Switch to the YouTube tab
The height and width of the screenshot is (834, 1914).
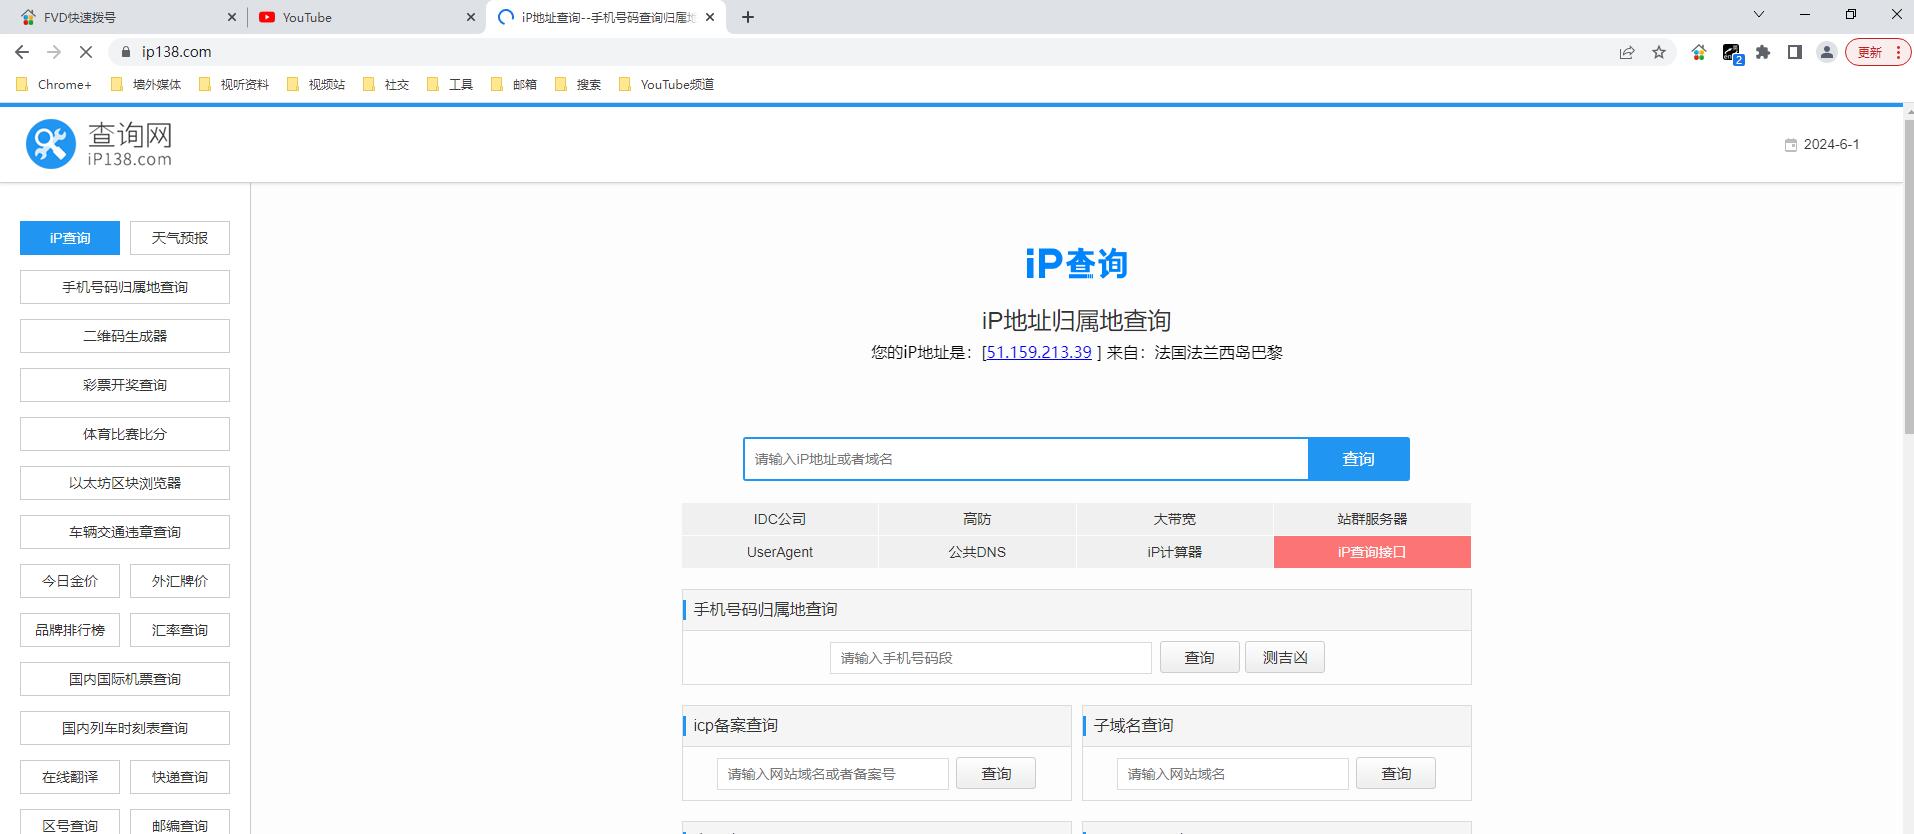pyautogui.click(x=366, y=17)
